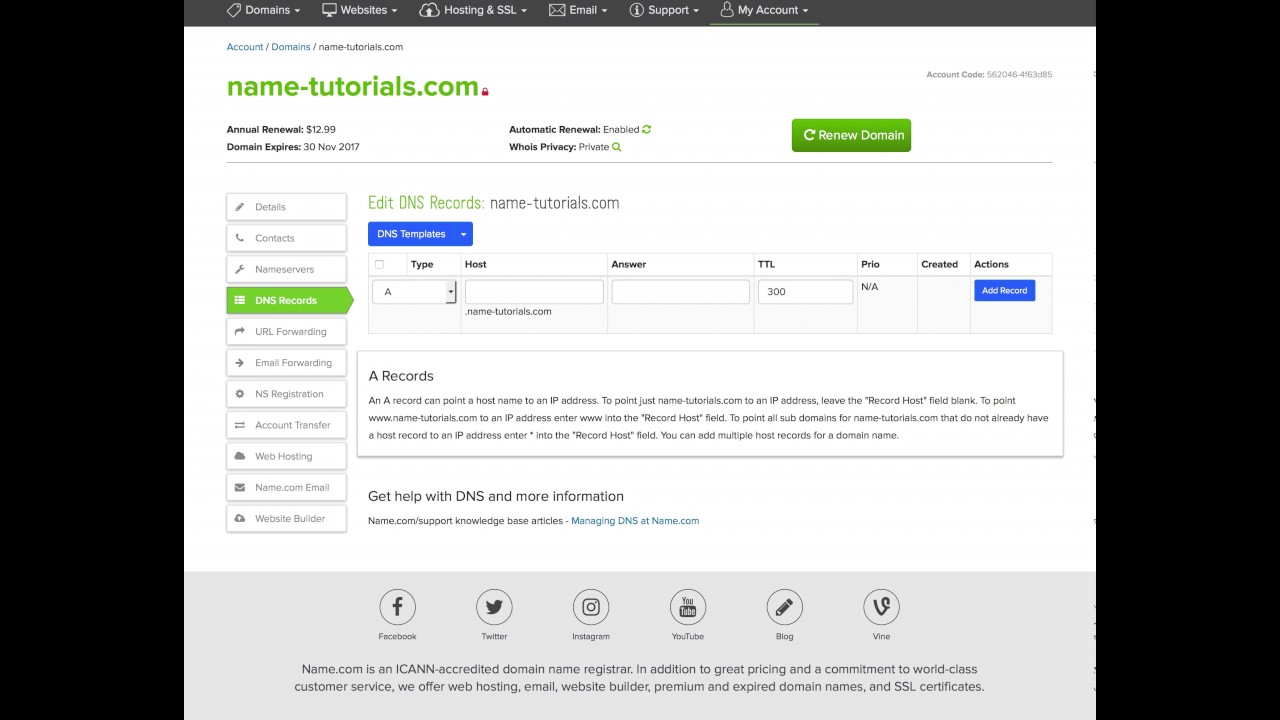Open the Name.com Email sidebar tab
This screenshot has height=720, width=1280.
[287, 487]
